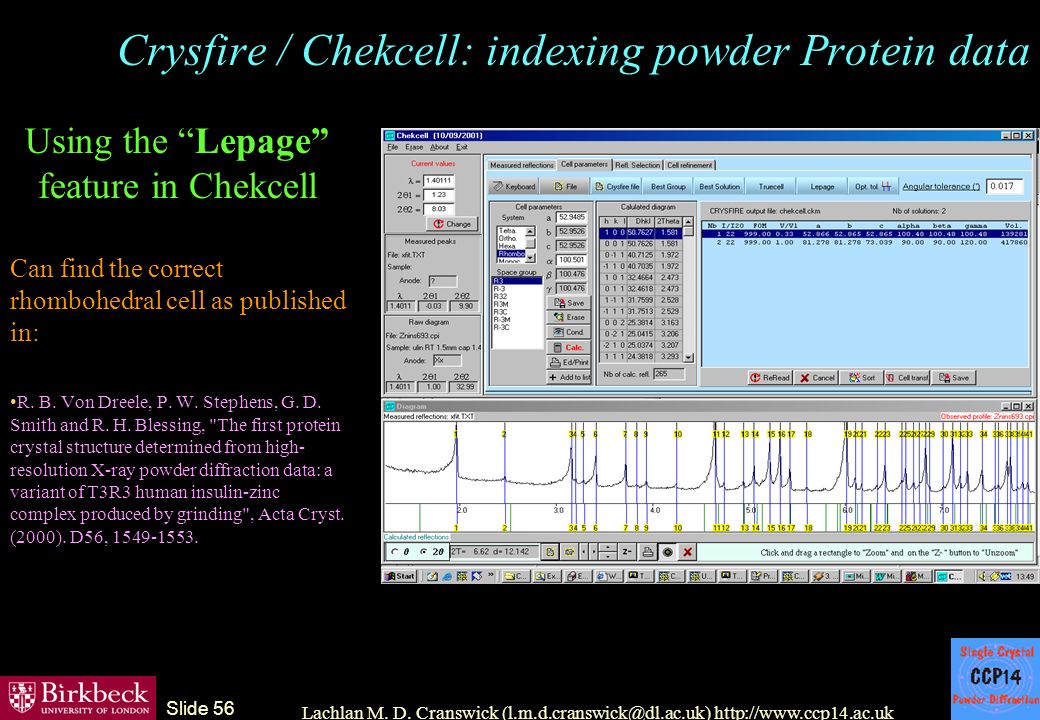Click the Cancel button with red X
The image size is (1040, 720).
[817, 378]
